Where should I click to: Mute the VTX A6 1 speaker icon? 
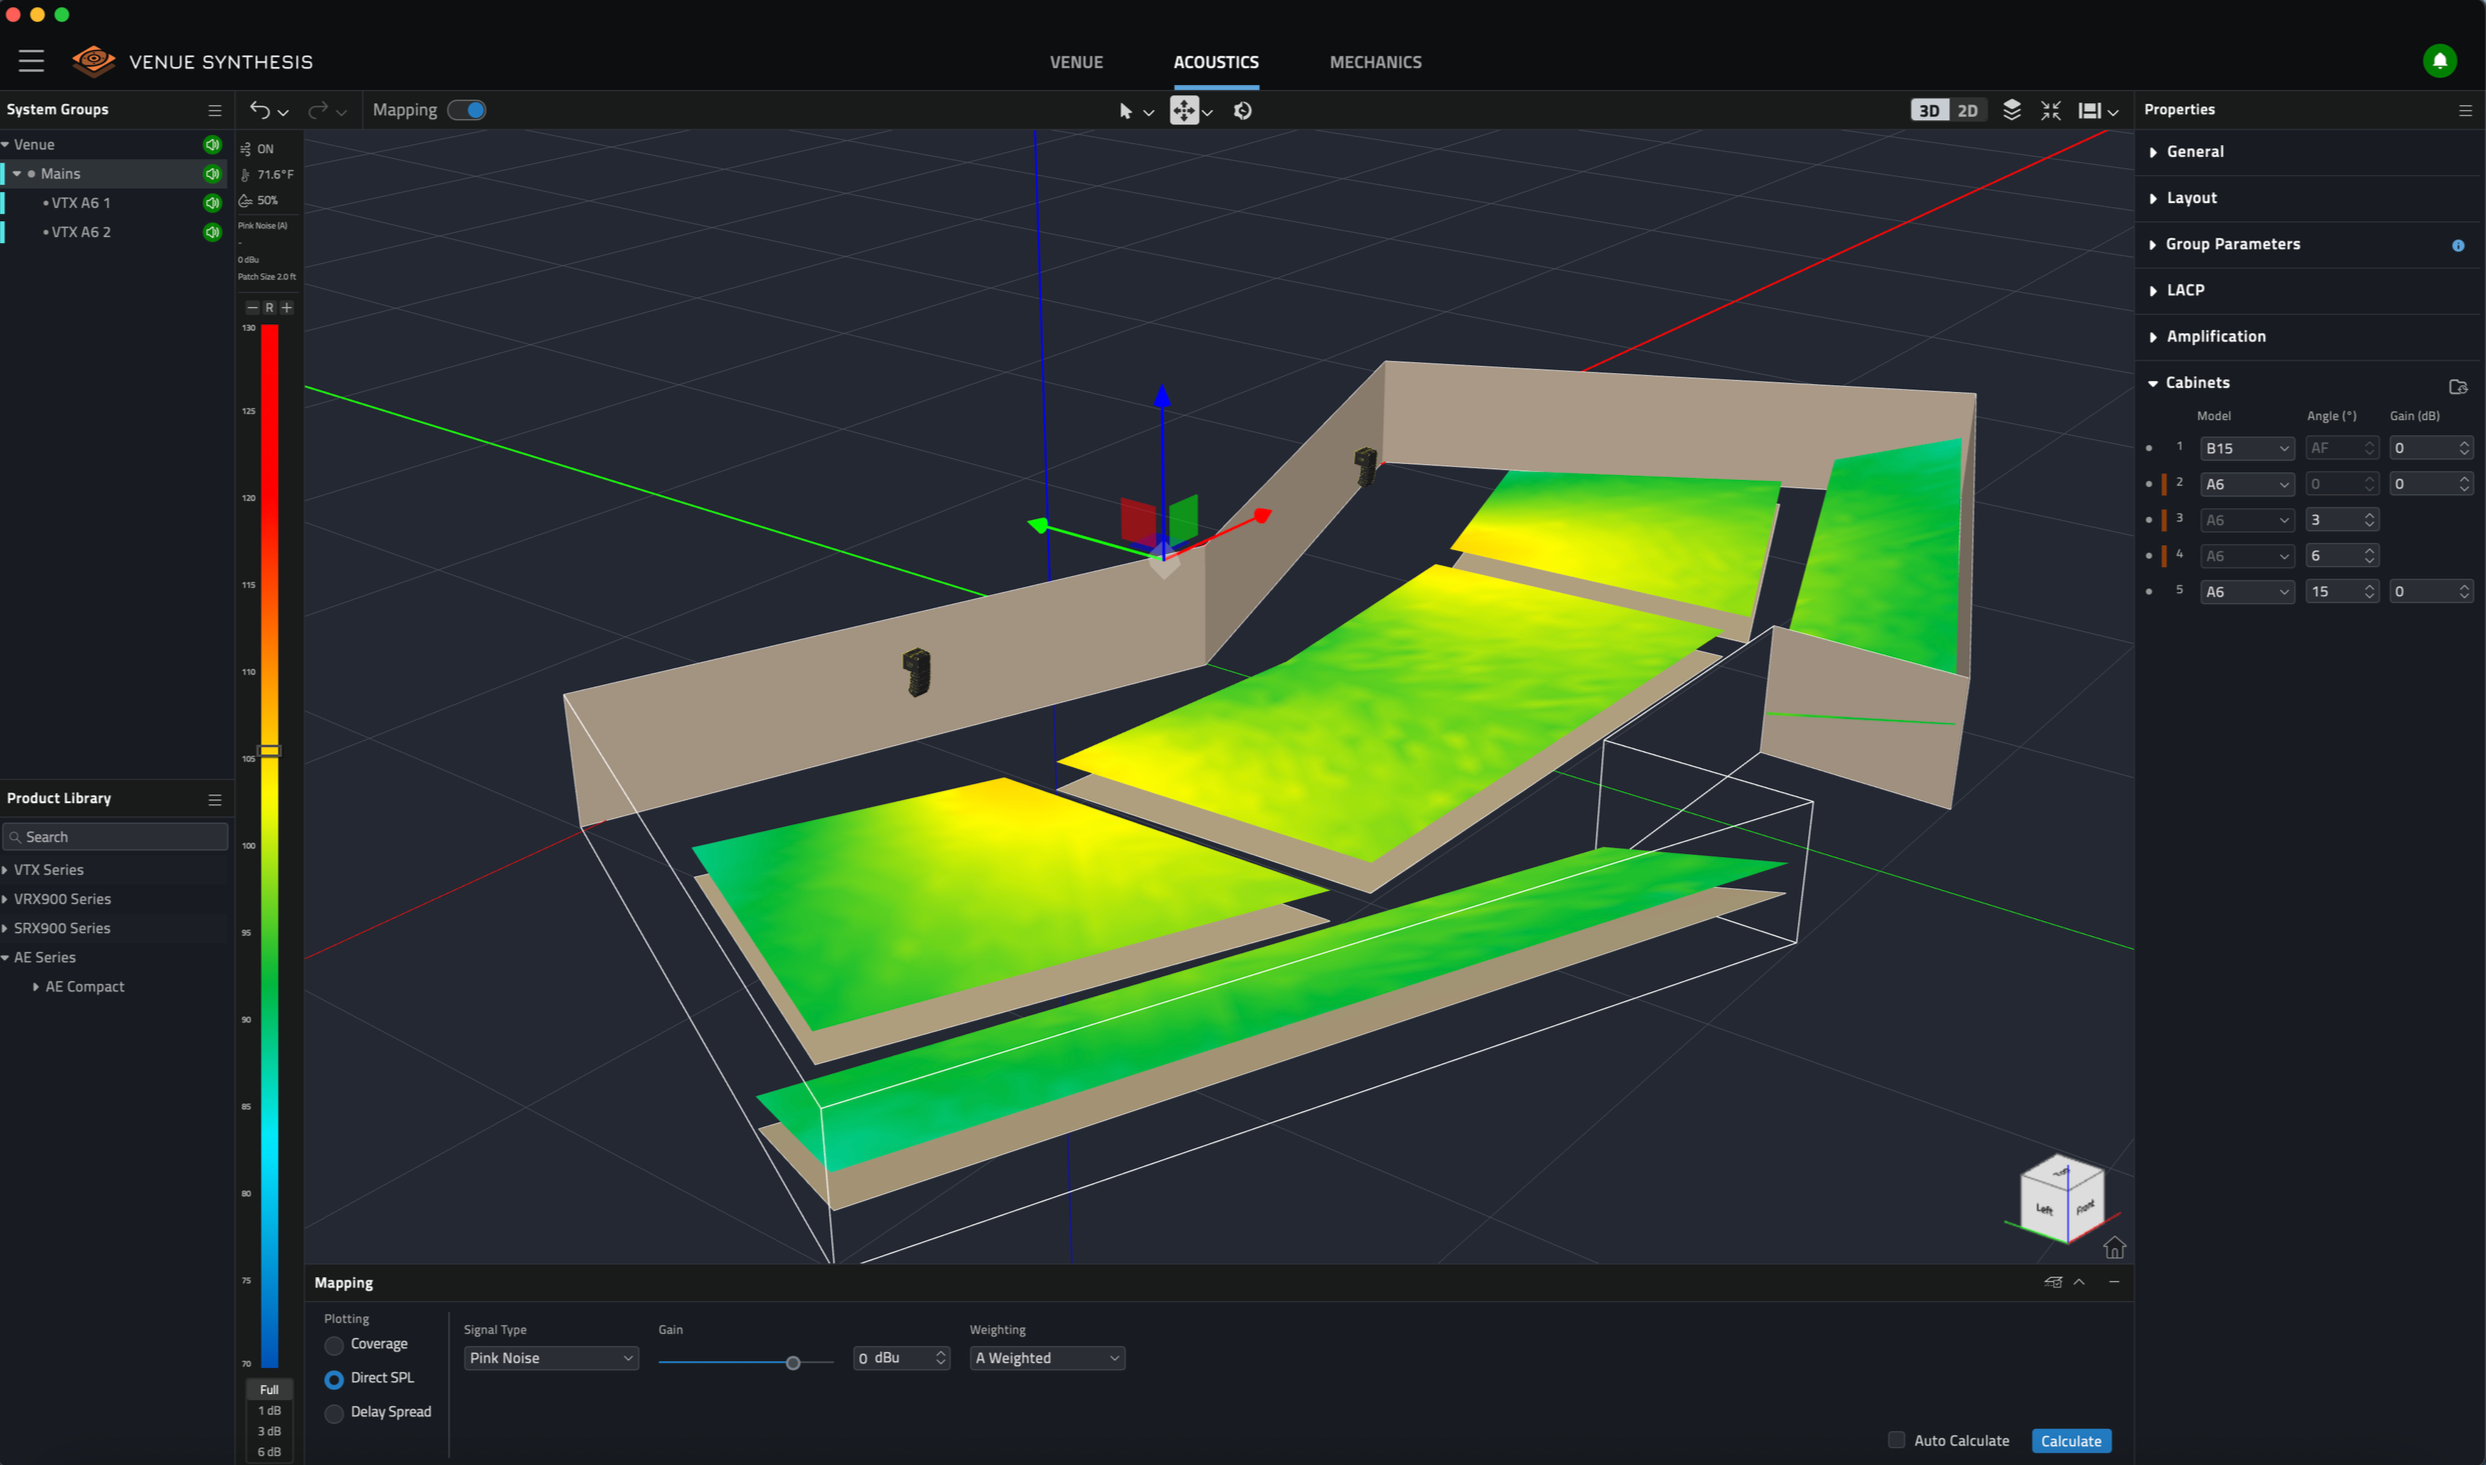coord(212,202)
